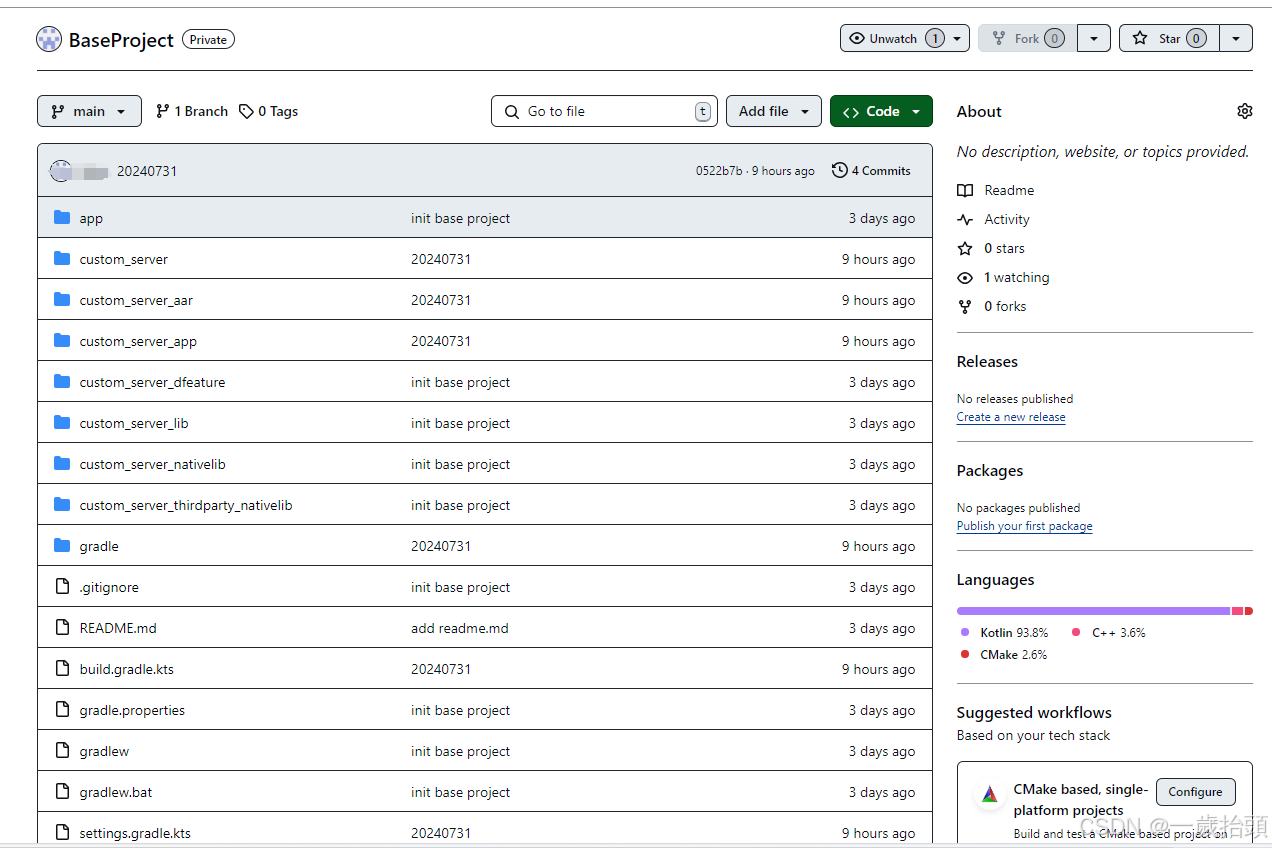
Task: Click the commit author avatar
Action: [x=60, y=170]
